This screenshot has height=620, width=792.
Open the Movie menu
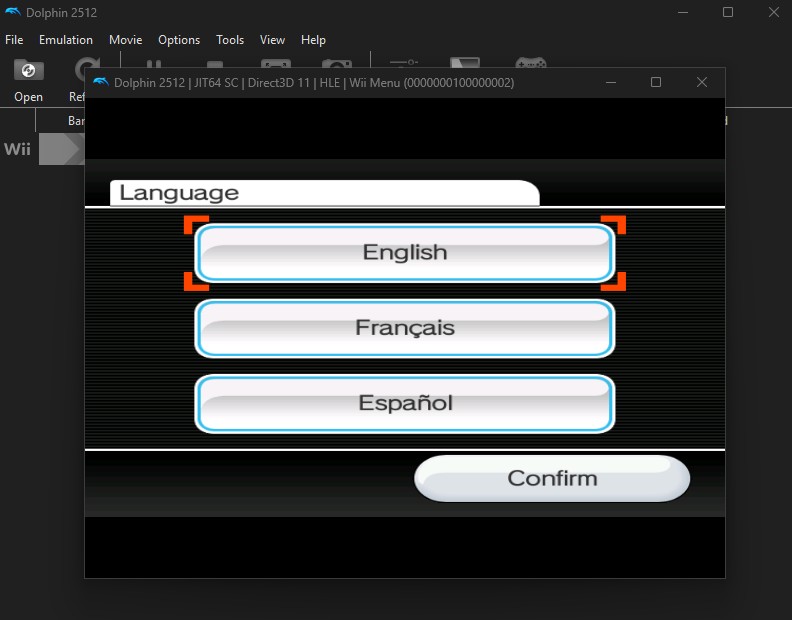pyautogui.click(x=125, y=40)
